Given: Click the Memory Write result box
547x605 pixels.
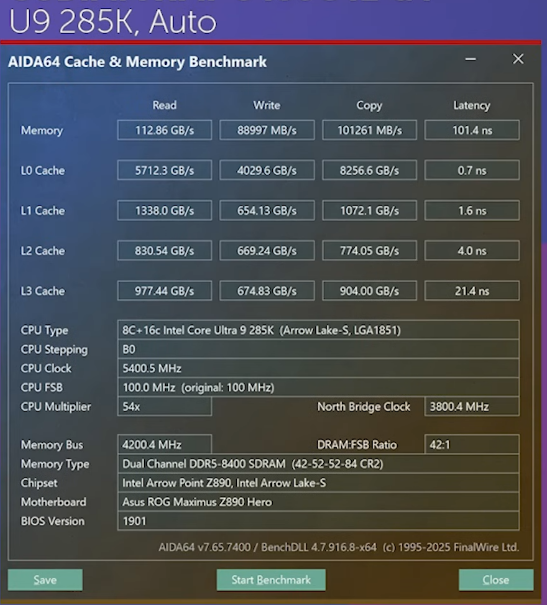Looking at the screenshot, I should click(x=267, y=130).
